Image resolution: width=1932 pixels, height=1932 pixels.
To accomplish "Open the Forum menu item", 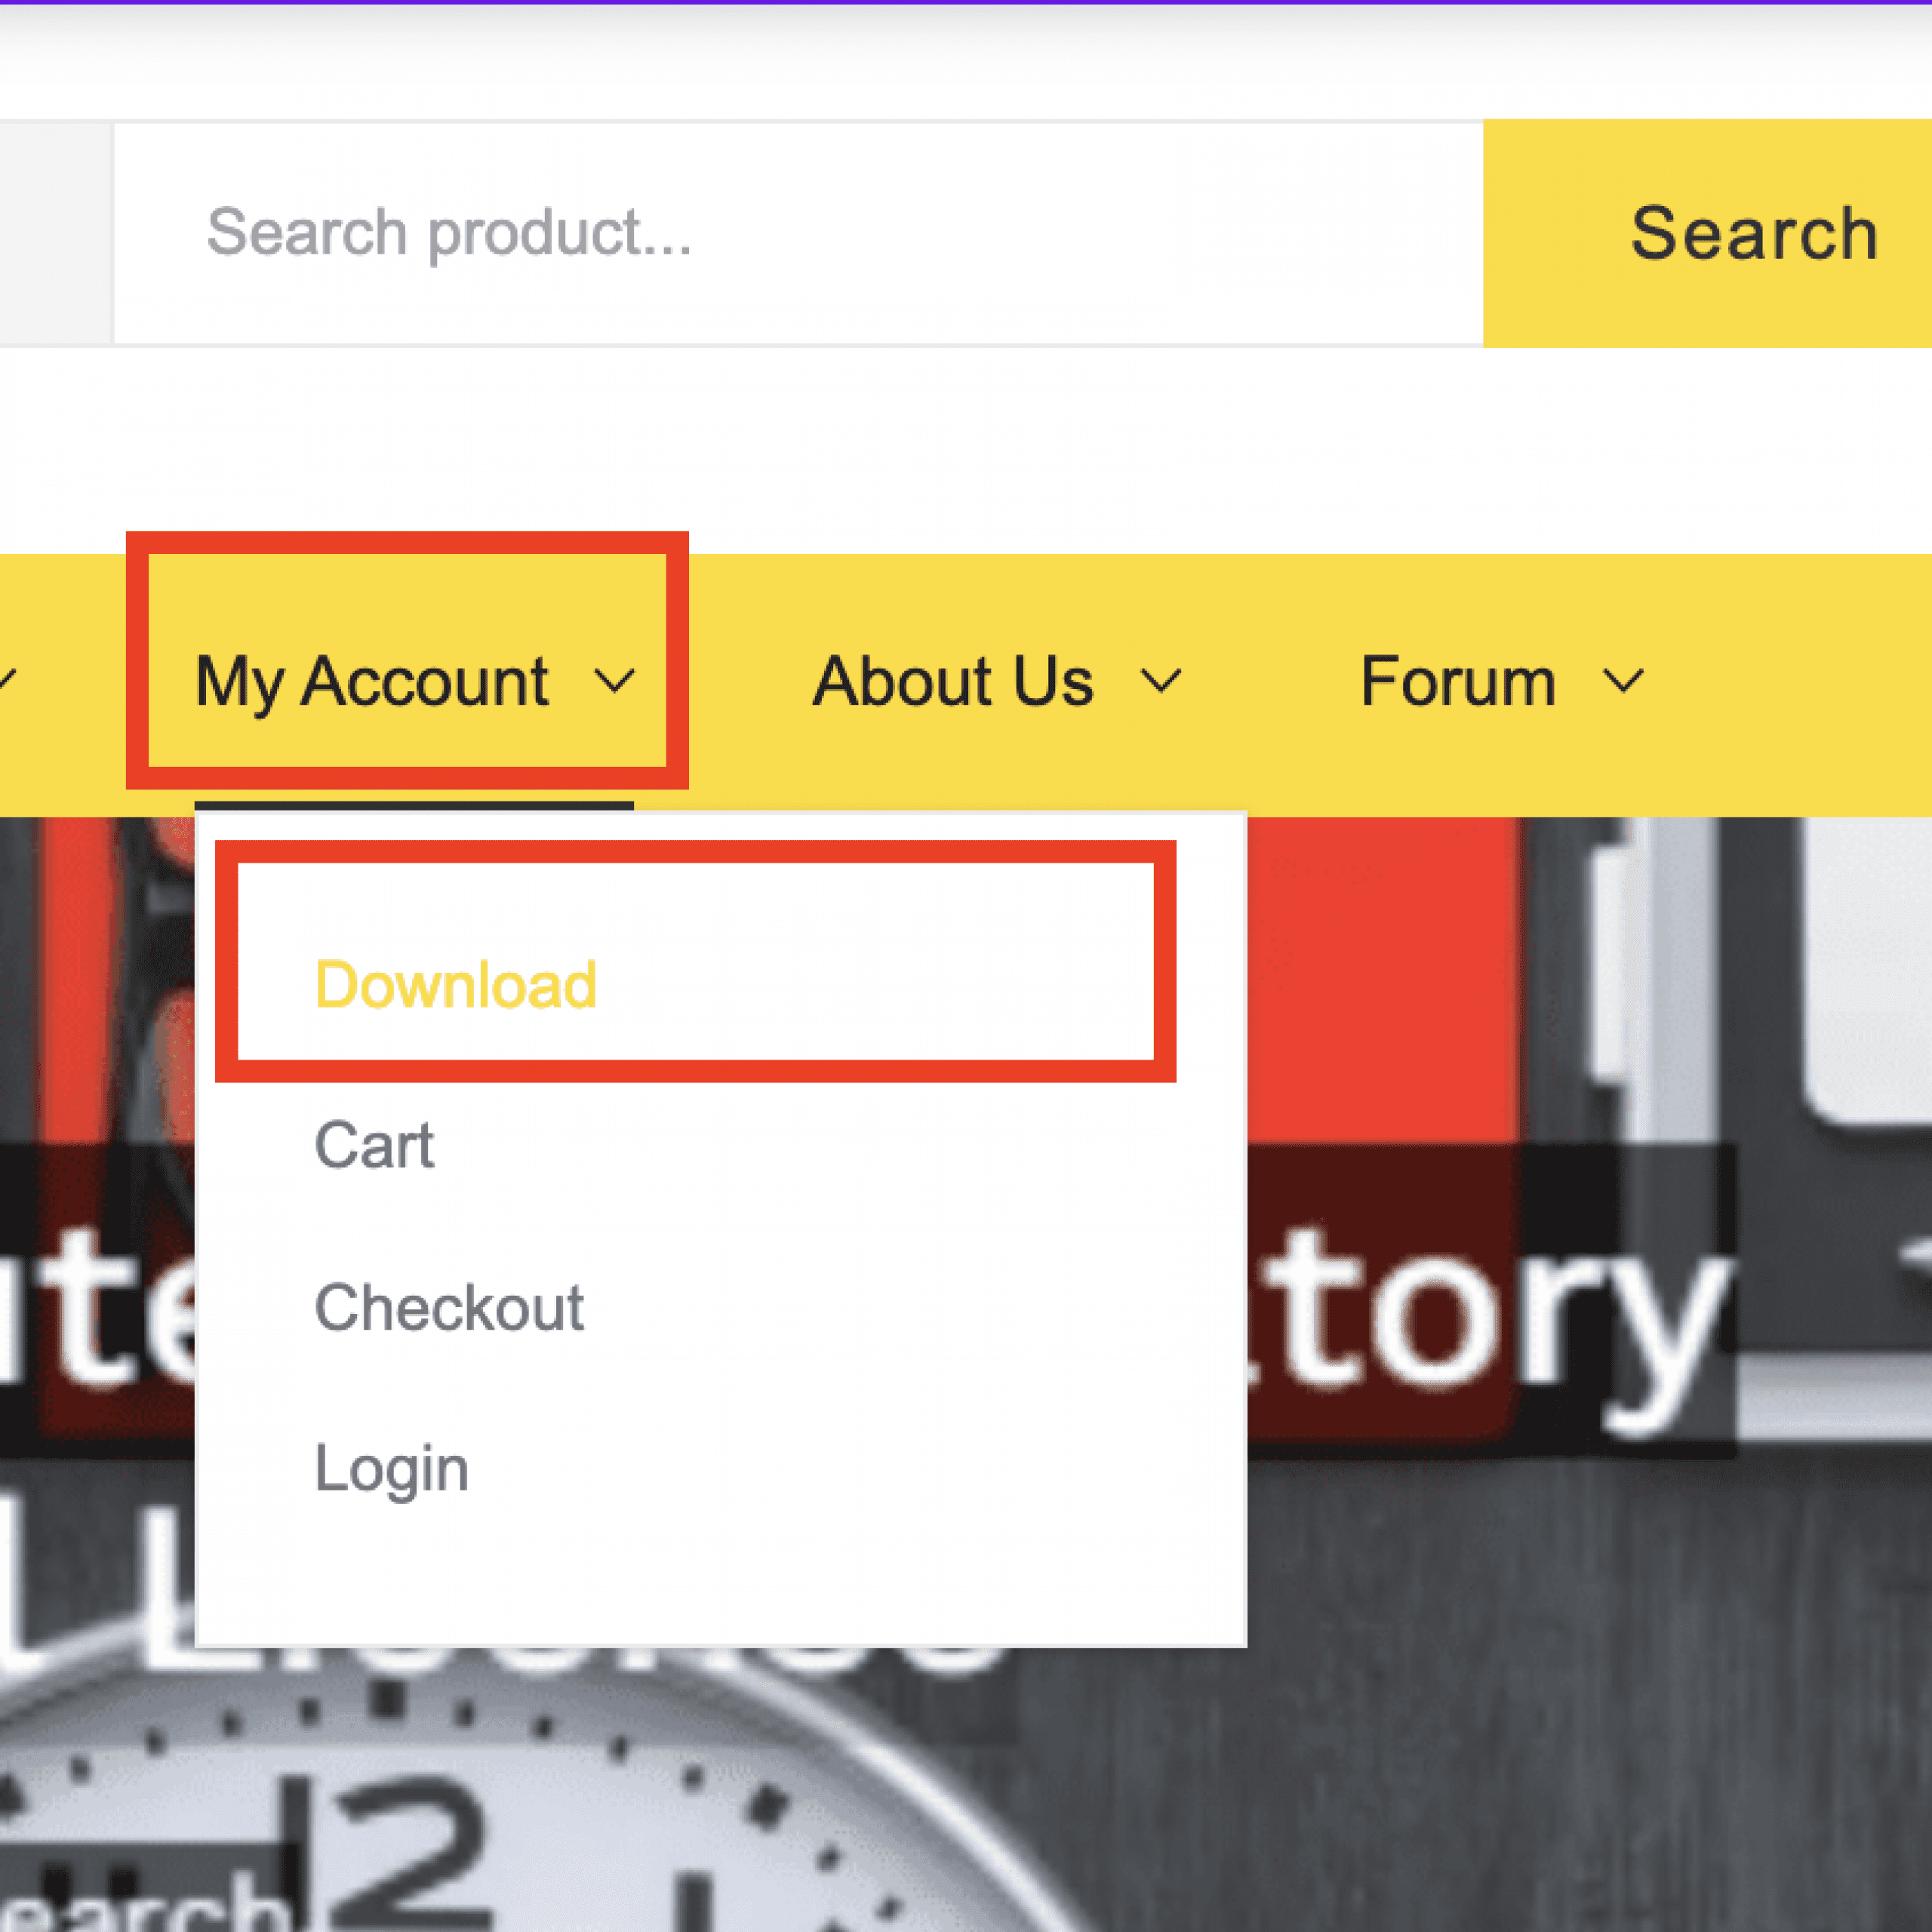I will pyautogui.click(x=1457, y=682).
